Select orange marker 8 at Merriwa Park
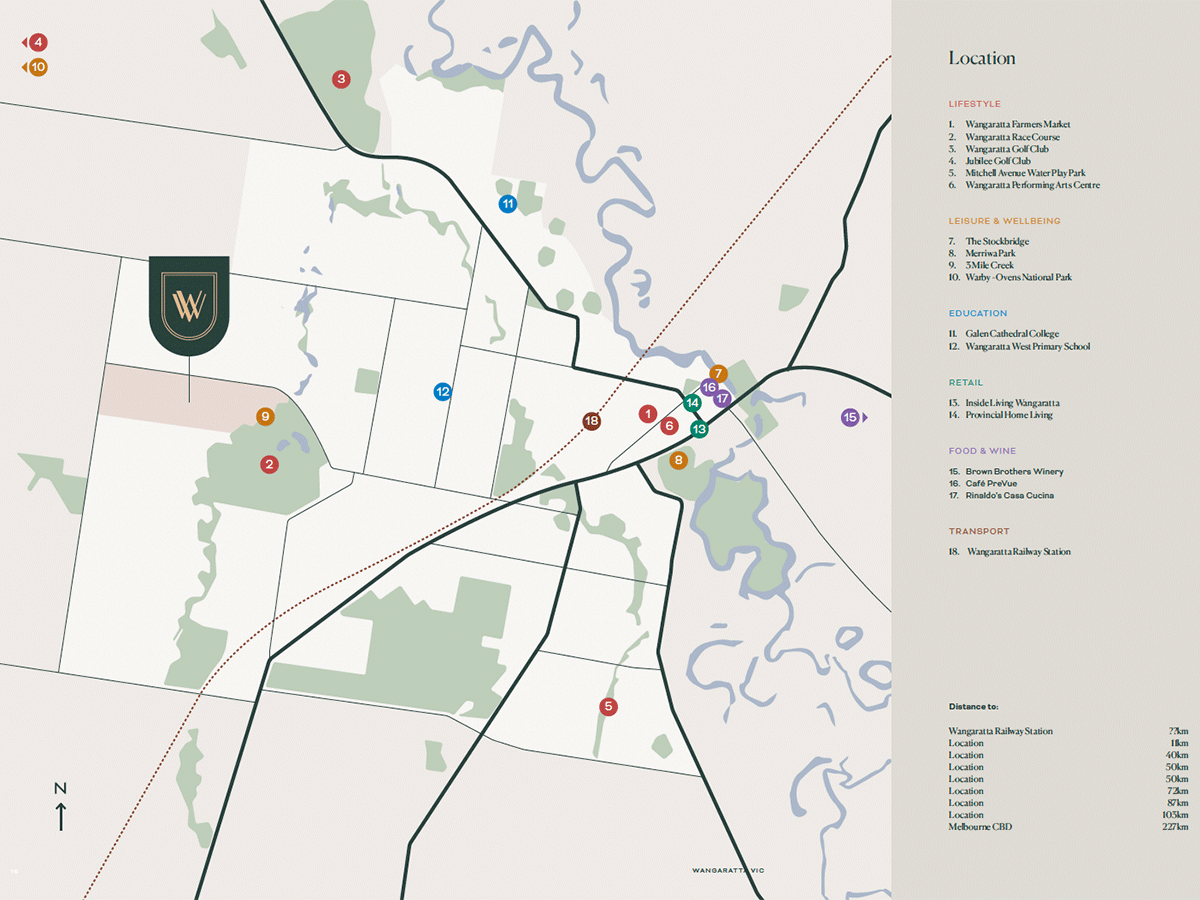Viewport: 1200px width, 900px height. tap(678, 460)
